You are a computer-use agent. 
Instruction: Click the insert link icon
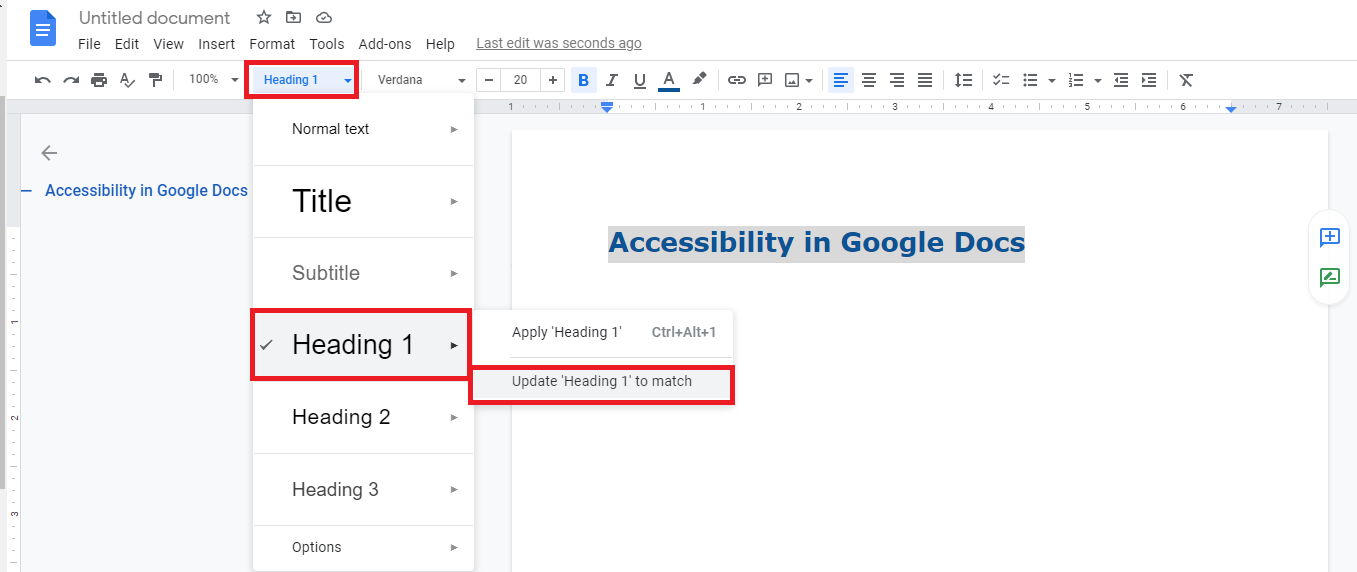pyautogui.click(x=737, y=80)
